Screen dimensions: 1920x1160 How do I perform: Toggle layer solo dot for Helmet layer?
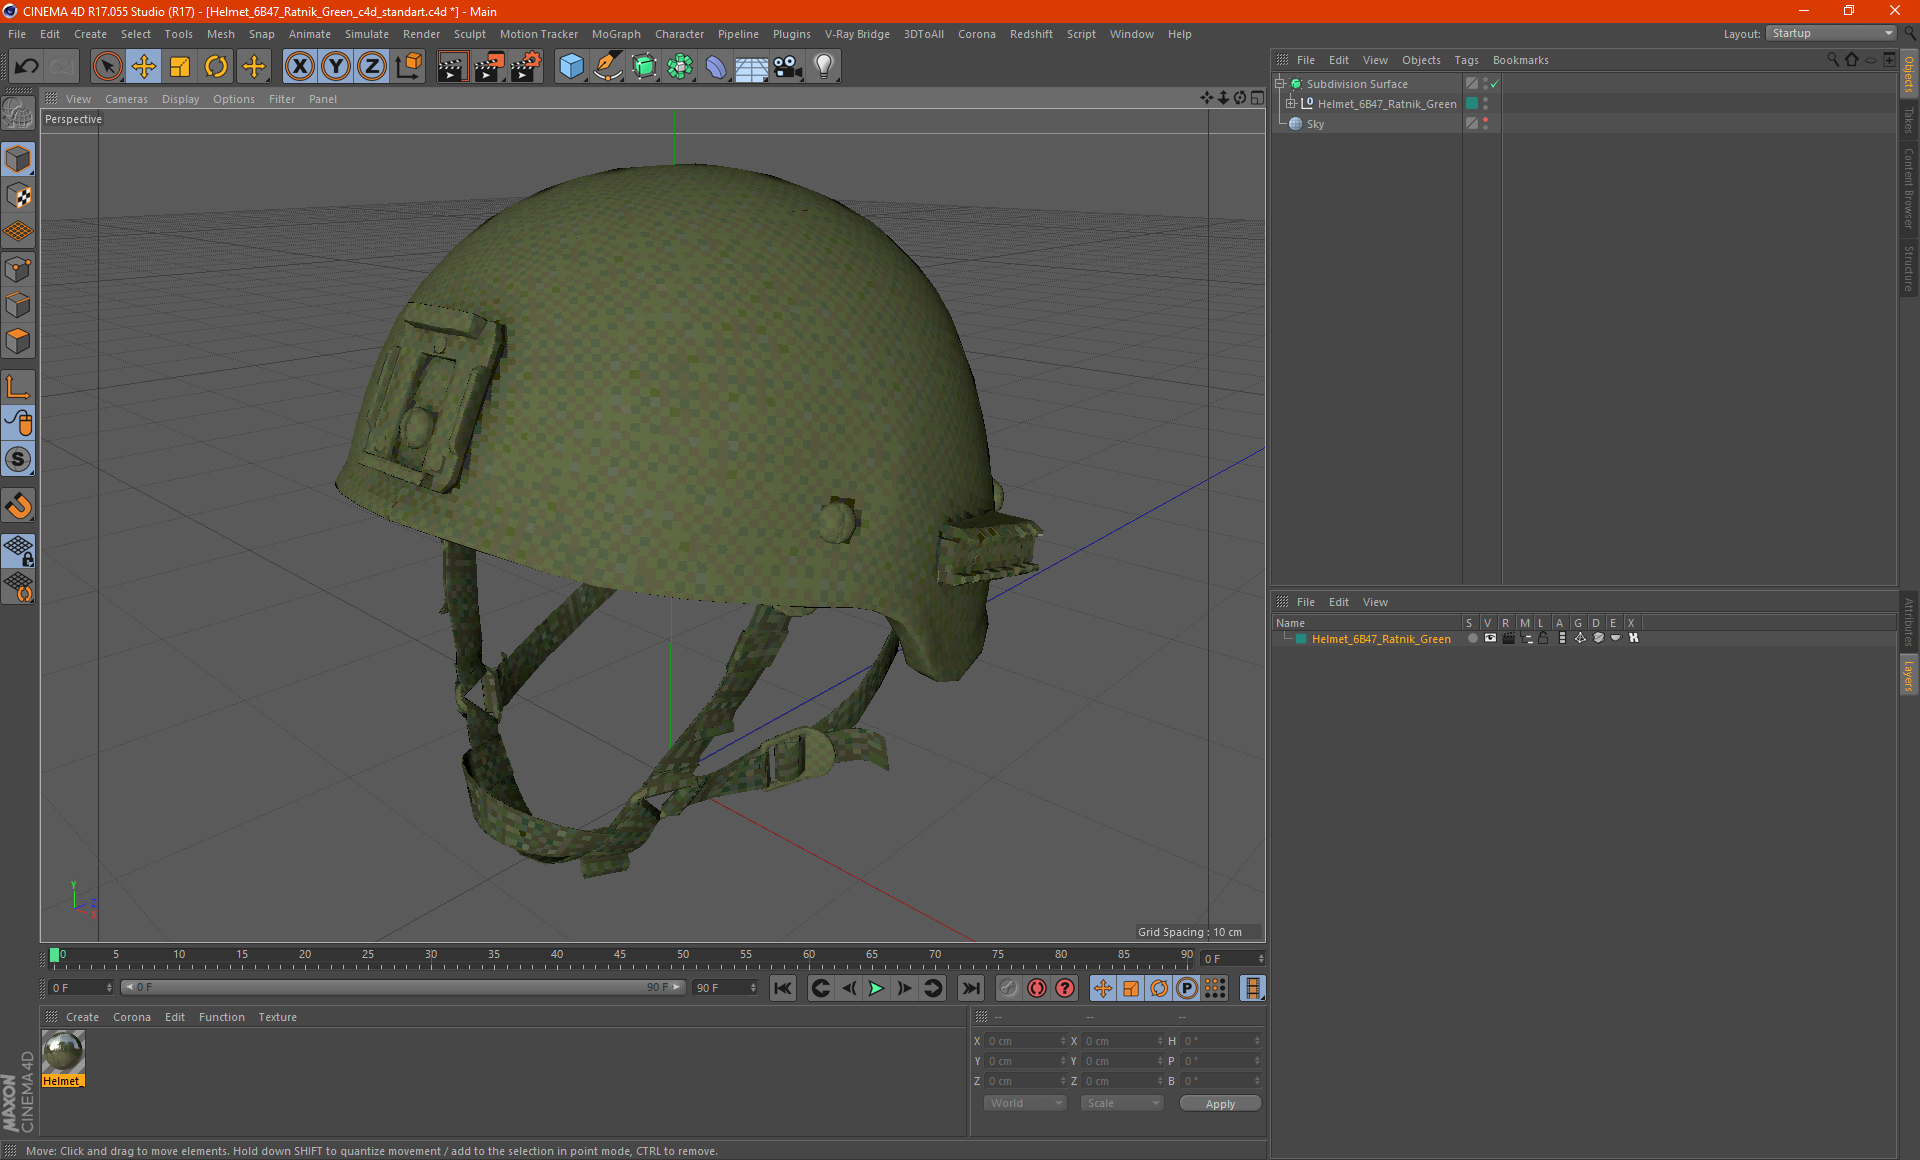(1472, 638)
